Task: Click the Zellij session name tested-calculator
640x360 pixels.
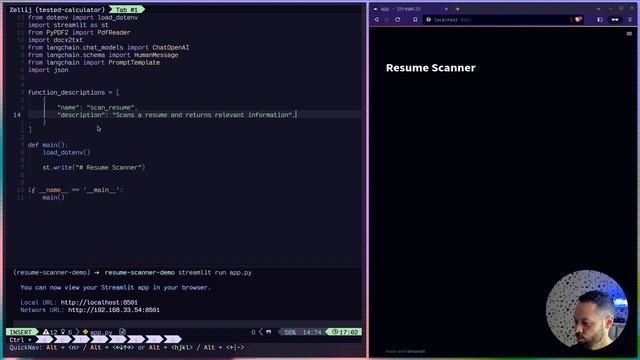Action: tap(71, 9)
